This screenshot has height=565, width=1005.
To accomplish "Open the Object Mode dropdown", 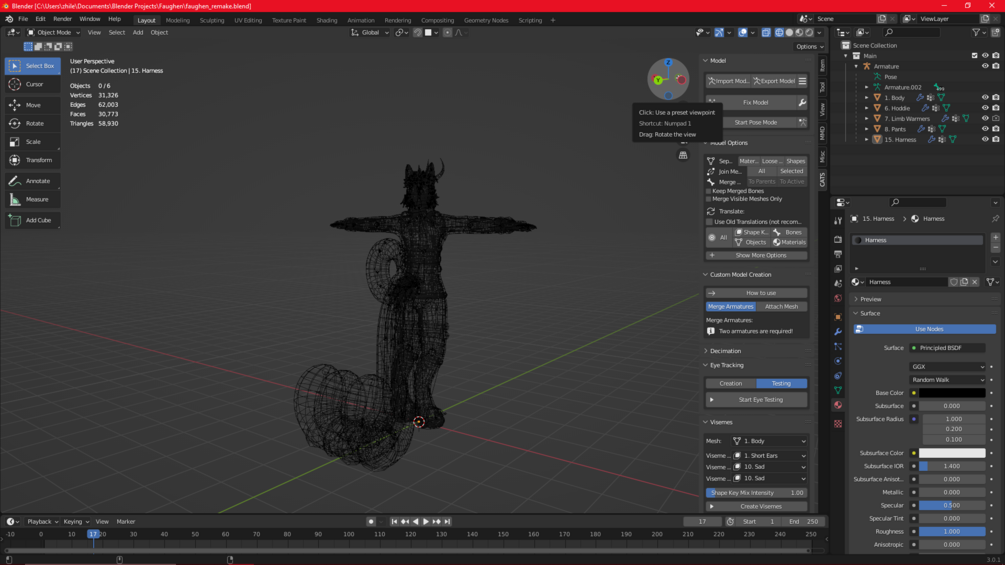I will point(53,33).
